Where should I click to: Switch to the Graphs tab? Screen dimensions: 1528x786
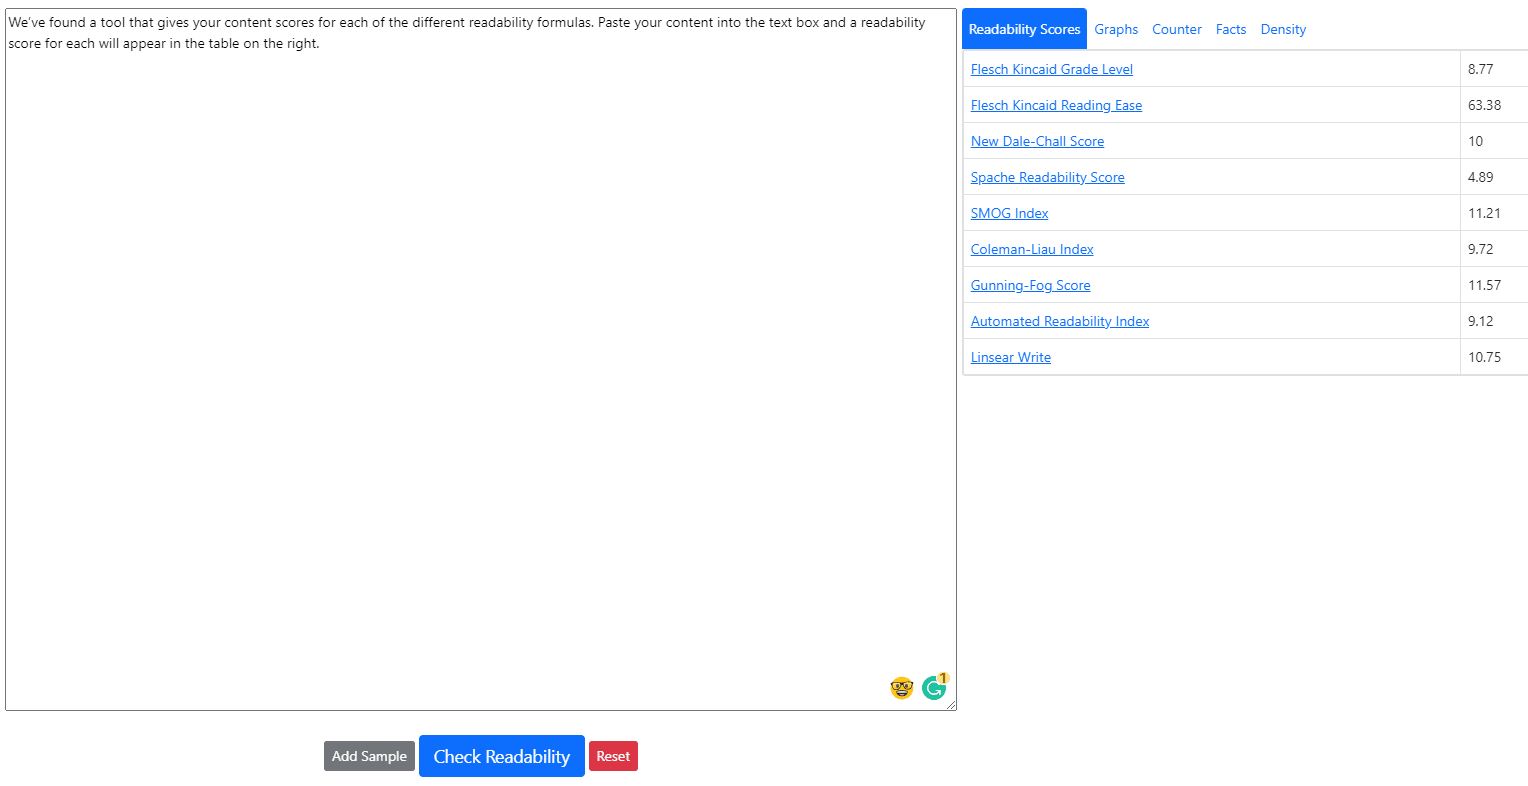pyautogui.click(x=1116, y=29)
